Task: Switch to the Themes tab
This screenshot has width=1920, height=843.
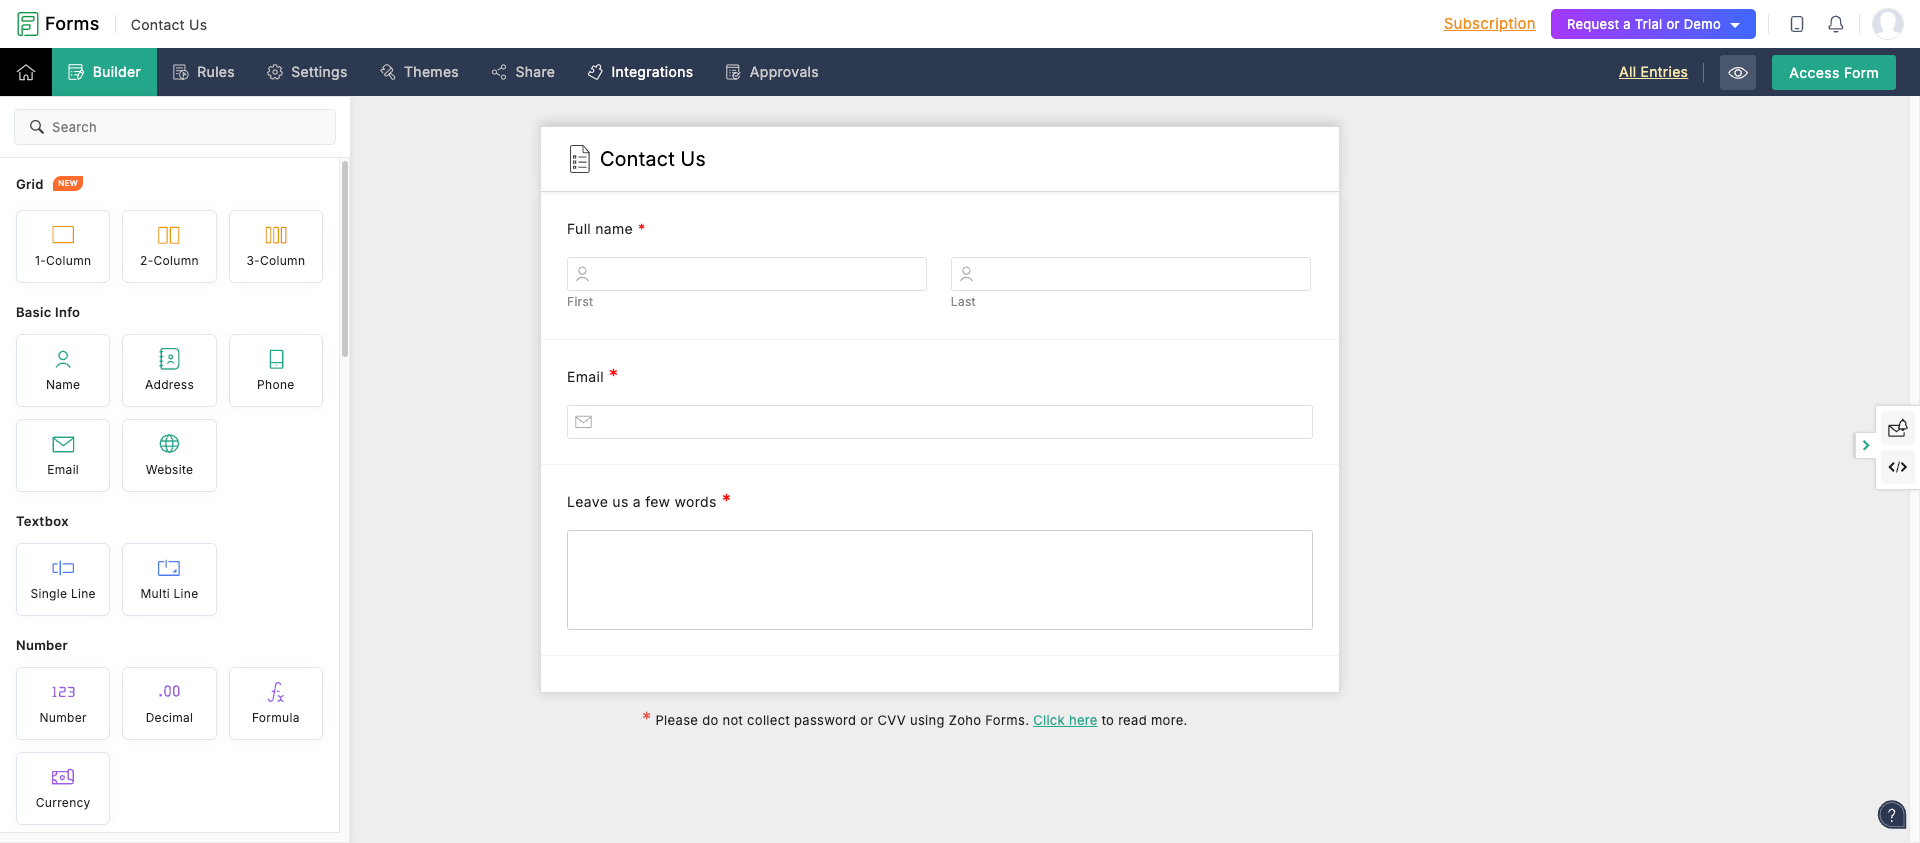Action: coord(419,72)
